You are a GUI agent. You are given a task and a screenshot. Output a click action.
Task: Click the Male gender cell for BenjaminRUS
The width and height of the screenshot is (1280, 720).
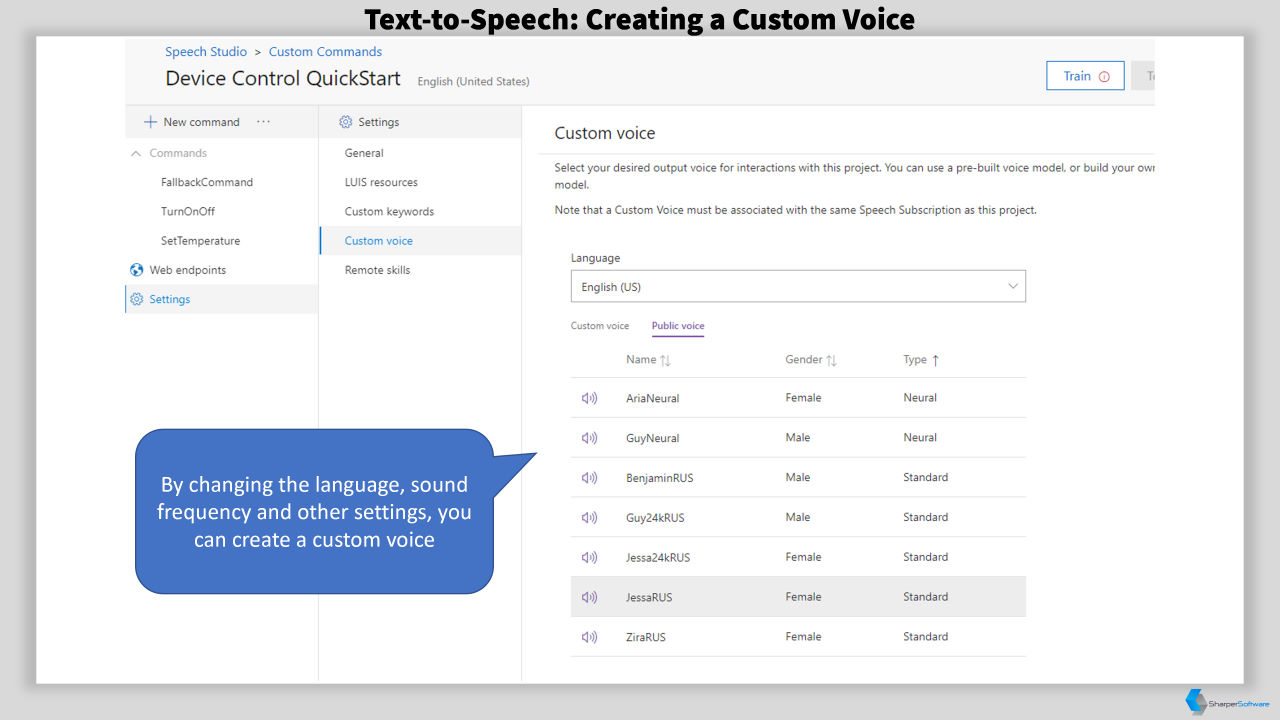[x=798, y=477]
